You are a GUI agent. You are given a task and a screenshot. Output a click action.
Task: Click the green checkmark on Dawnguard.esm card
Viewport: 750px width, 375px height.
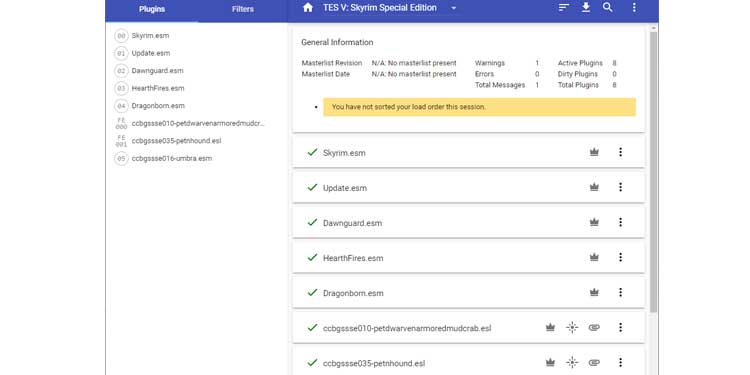tap(312, 222)
